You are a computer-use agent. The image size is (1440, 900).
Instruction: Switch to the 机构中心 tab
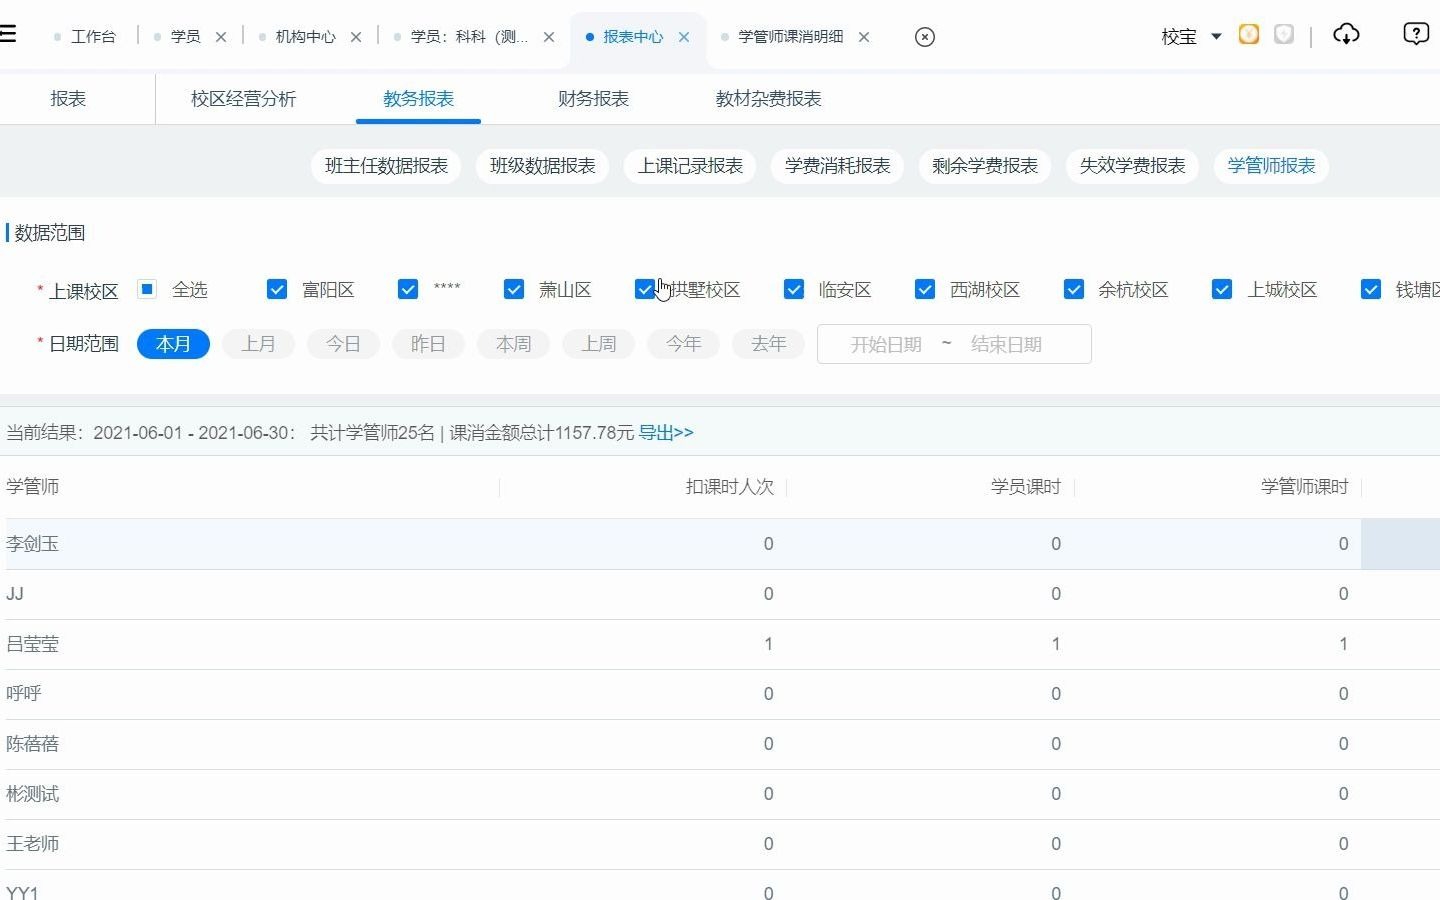click(x=305, y=37)
